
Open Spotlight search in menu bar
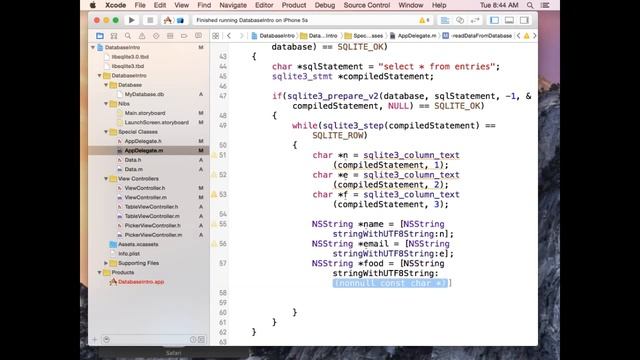tap(530, 5)
